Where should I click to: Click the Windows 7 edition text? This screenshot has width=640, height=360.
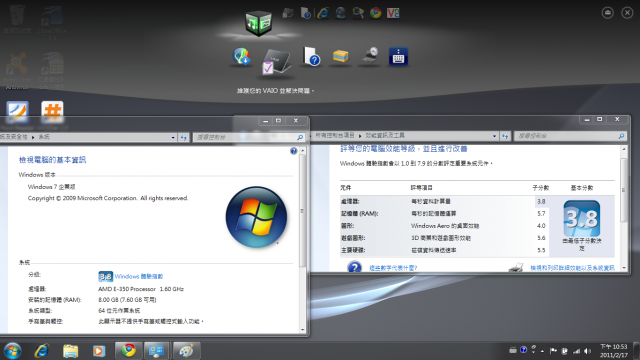coord(51,187)
